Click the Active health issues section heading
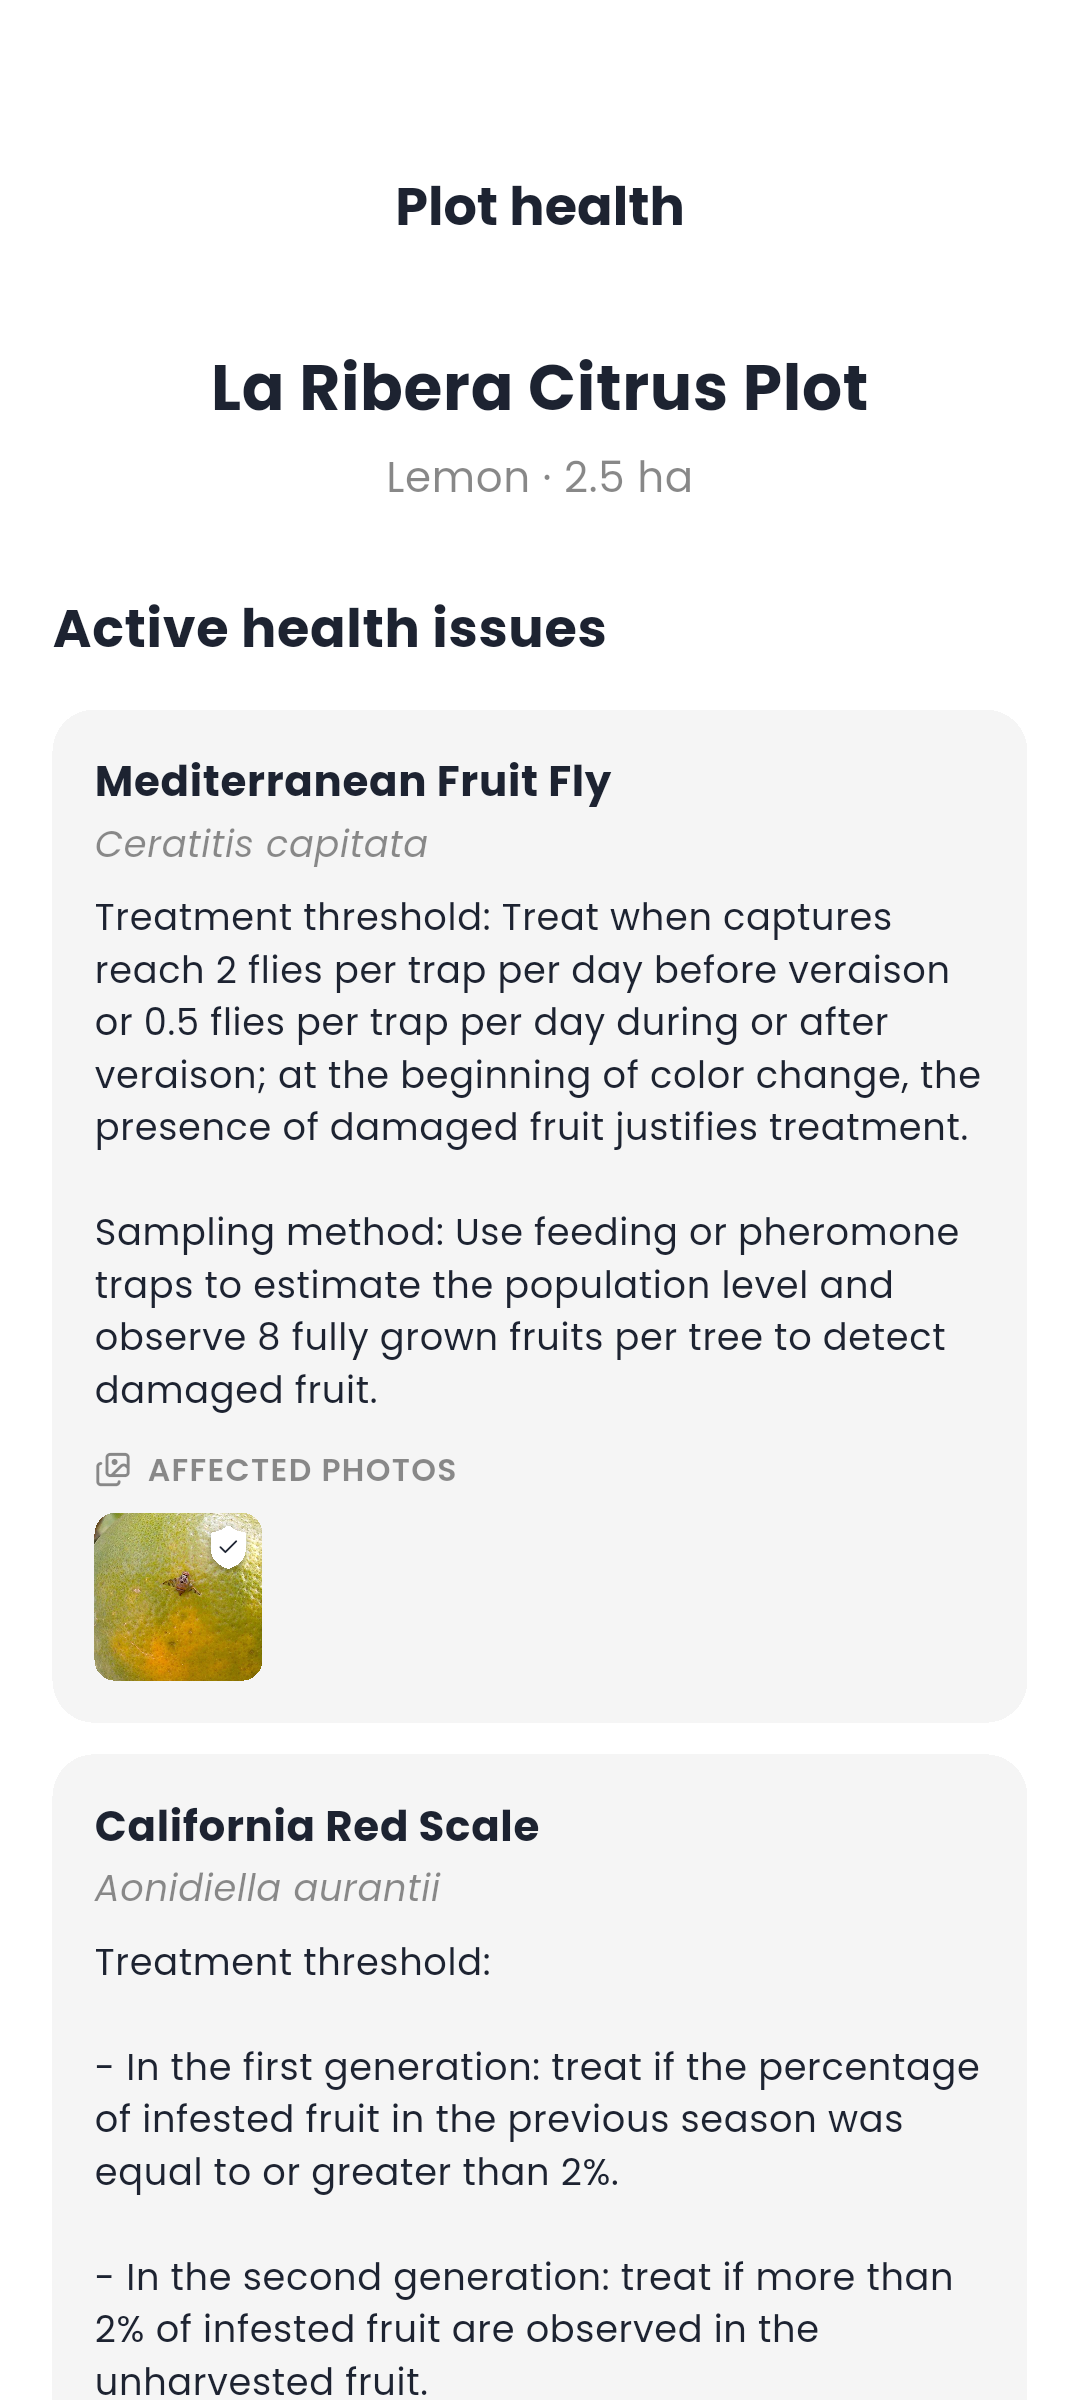Screen dimensions: 1080x2400 coord(330,628)
